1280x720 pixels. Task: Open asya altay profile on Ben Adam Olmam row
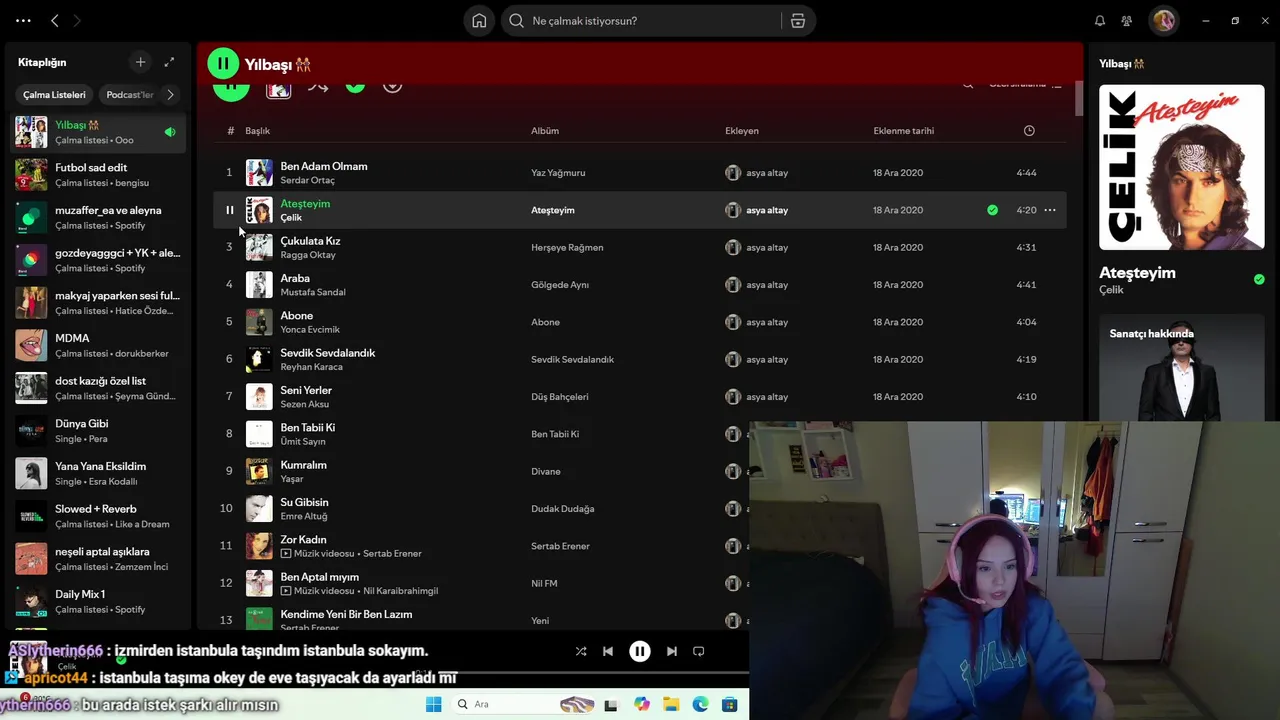click(767, 173)
